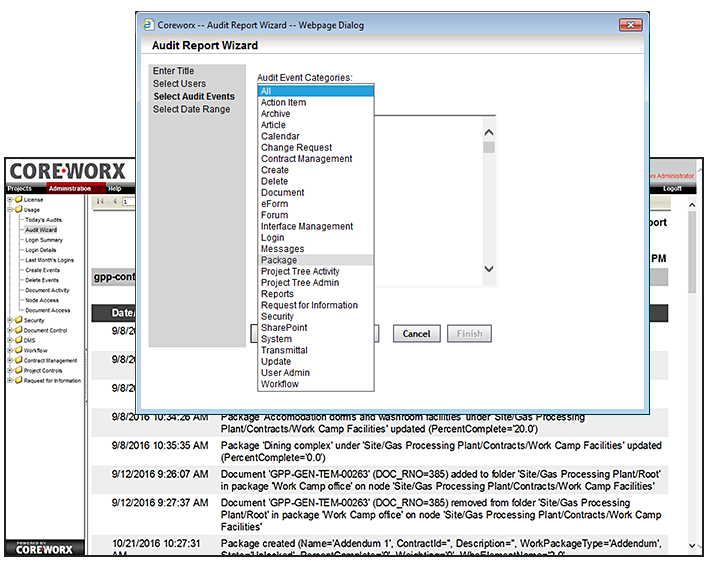This screenshot has width=704, height=569.
Task: Go to the 'Select Users' wizard step
Action: click(179, 84)
